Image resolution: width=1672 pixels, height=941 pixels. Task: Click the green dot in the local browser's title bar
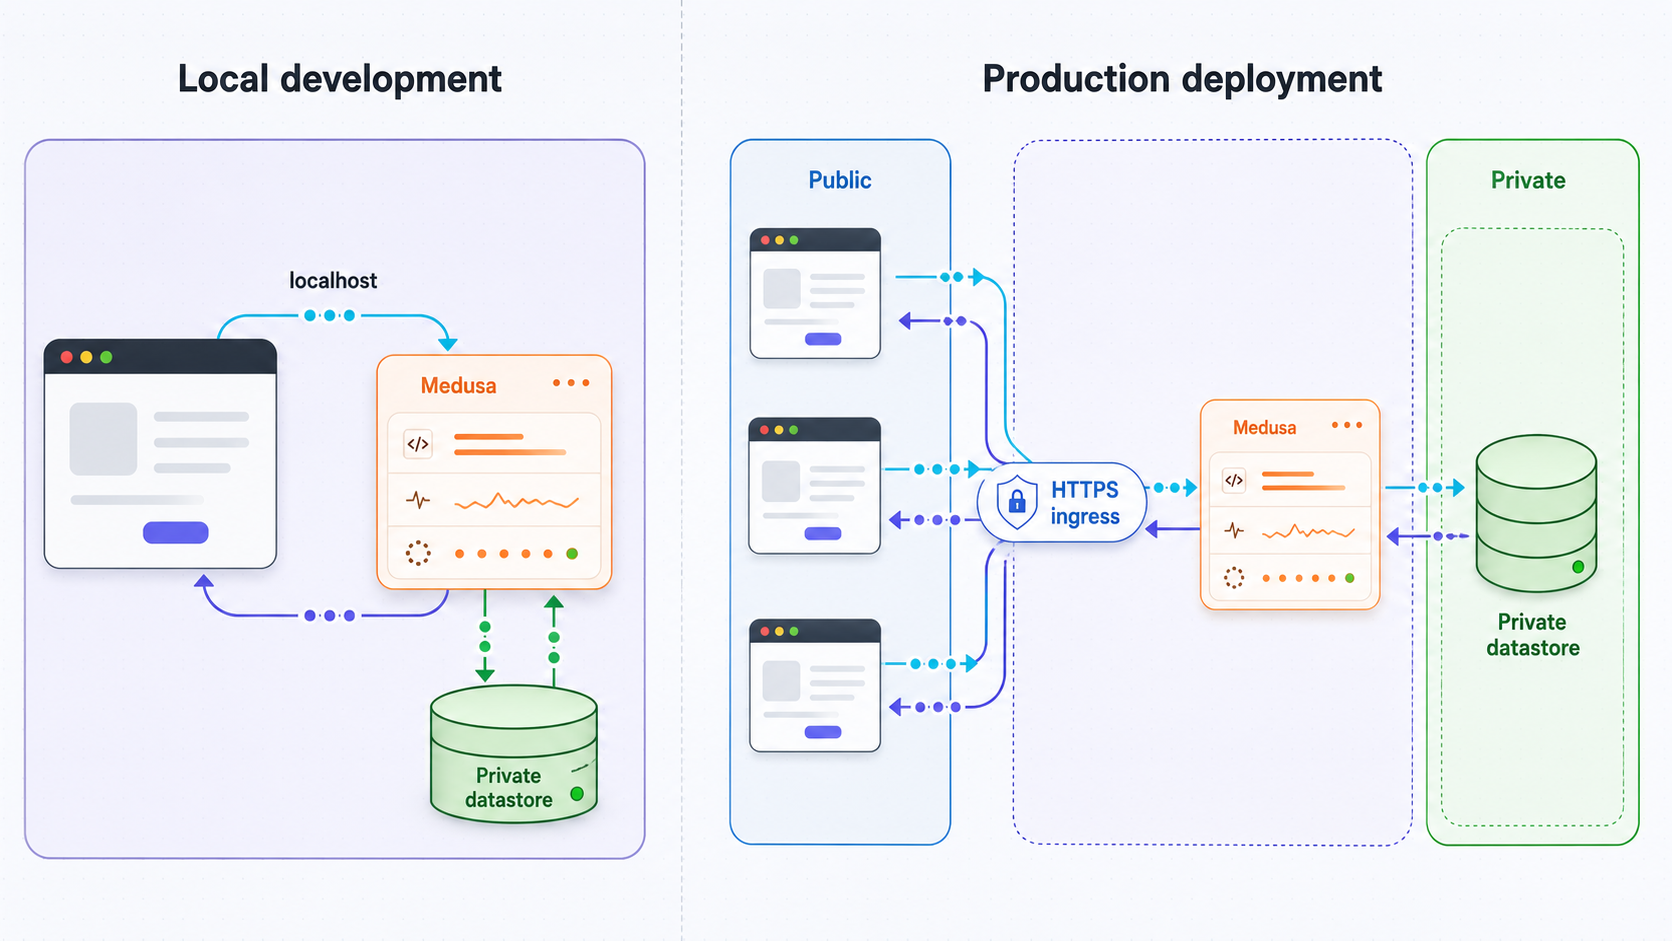click(106, 357)
